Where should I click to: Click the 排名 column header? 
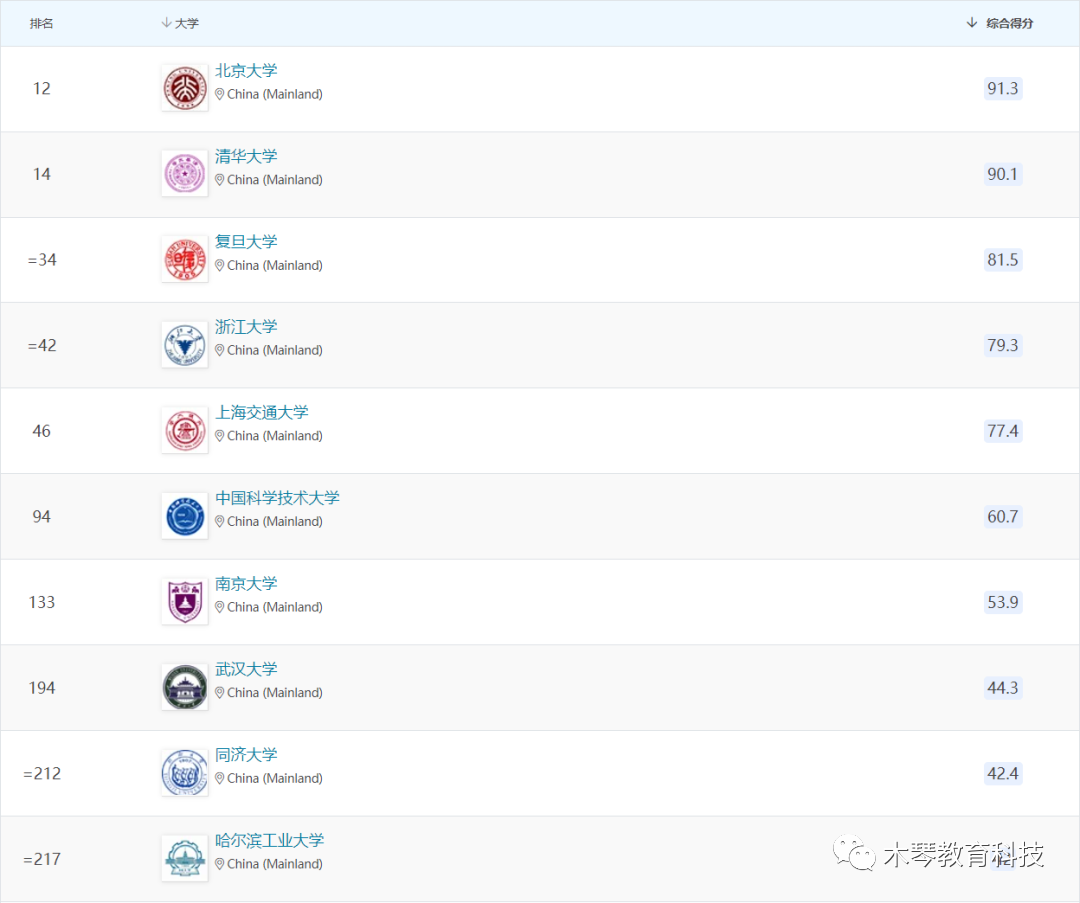pos(42,23)
